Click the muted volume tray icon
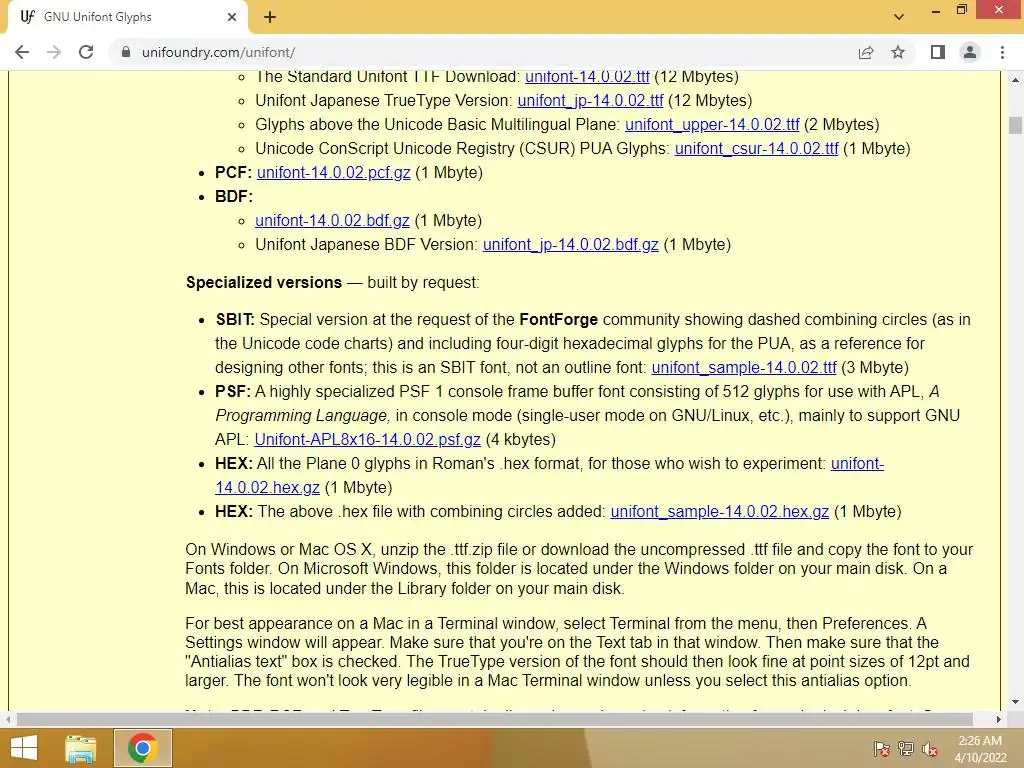The width and height of the screenshot is (1024, 768). (930, 749)
